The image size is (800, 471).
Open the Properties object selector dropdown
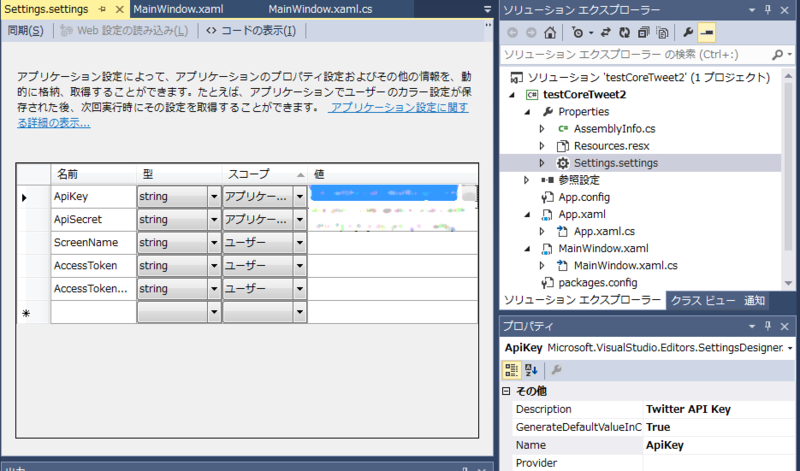click(x=790, y=348)
